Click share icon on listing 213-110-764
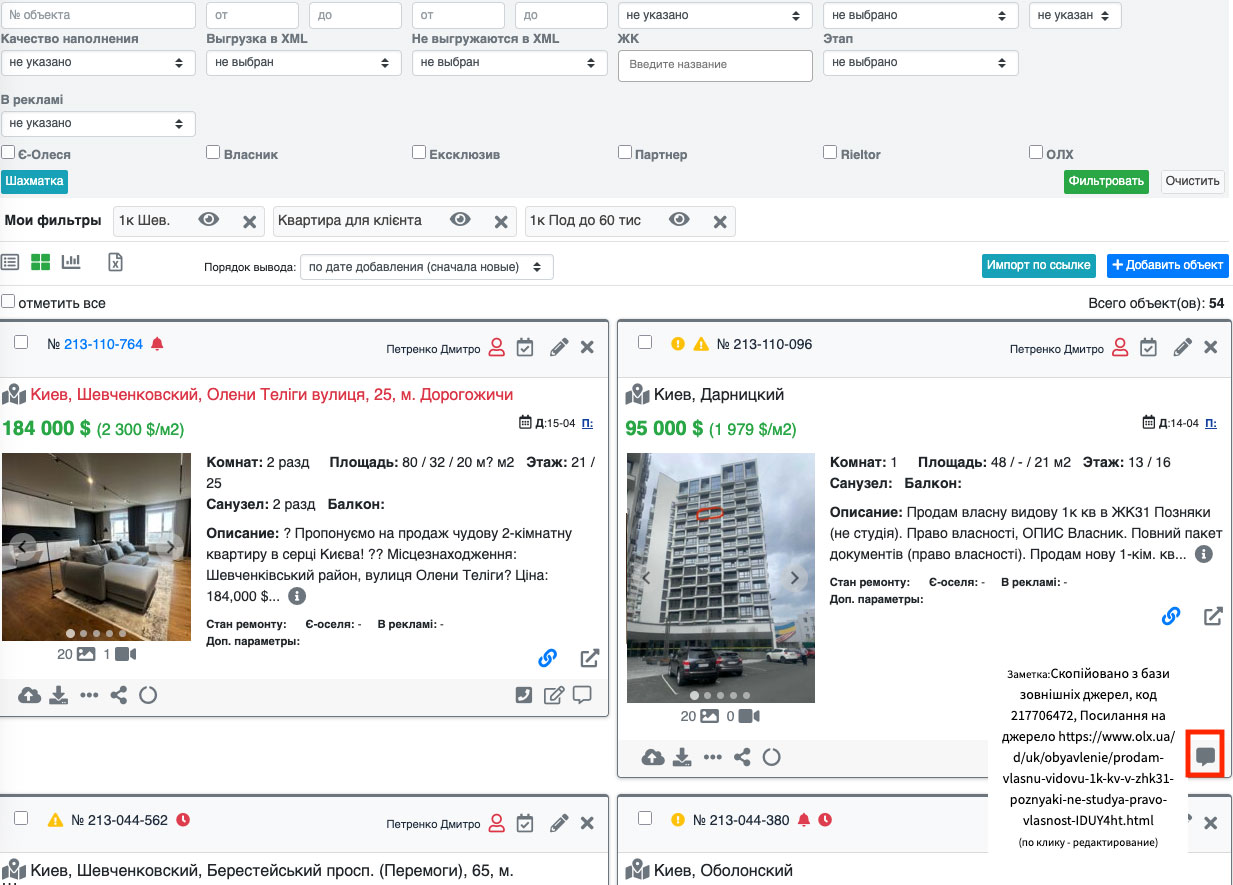 (118, 695)
